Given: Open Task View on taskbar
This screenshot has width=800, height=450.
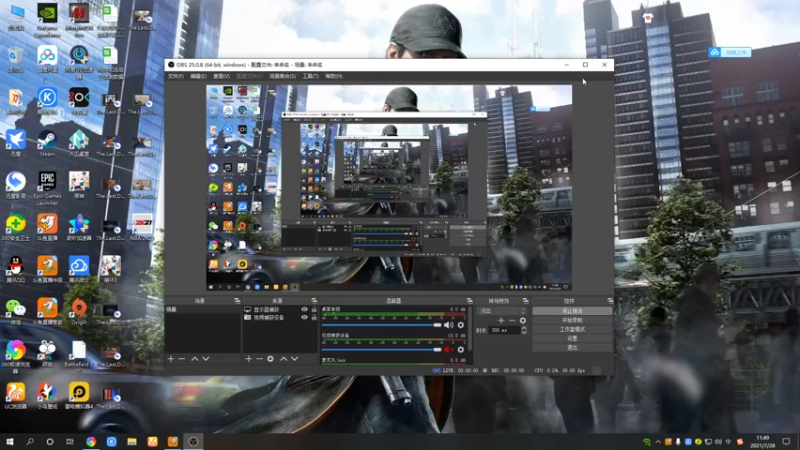Looking at the screenshot, I should pyautogui.click(x=70, y=441).
